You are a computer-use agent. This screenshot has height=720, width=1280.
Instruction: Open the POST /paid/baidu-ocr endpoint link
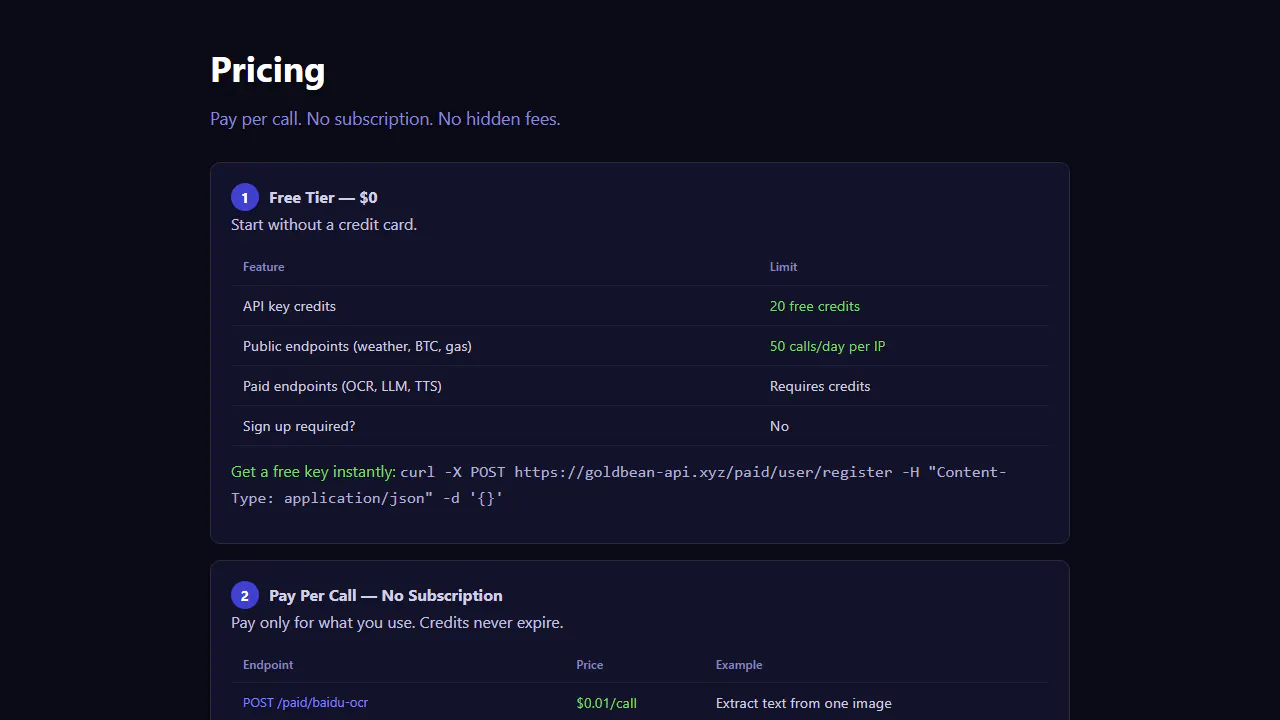(x=305, y=703)
